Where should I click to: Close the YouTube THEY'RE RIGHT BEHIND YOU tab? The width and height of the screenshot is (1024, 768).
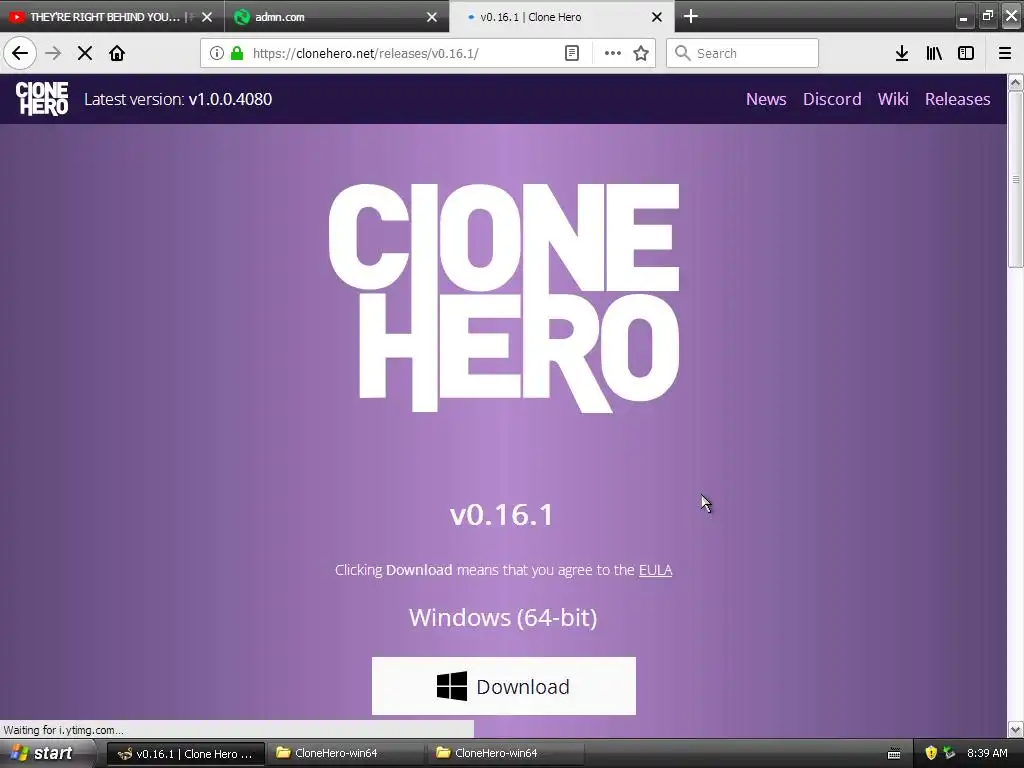[x=207, y=17]
